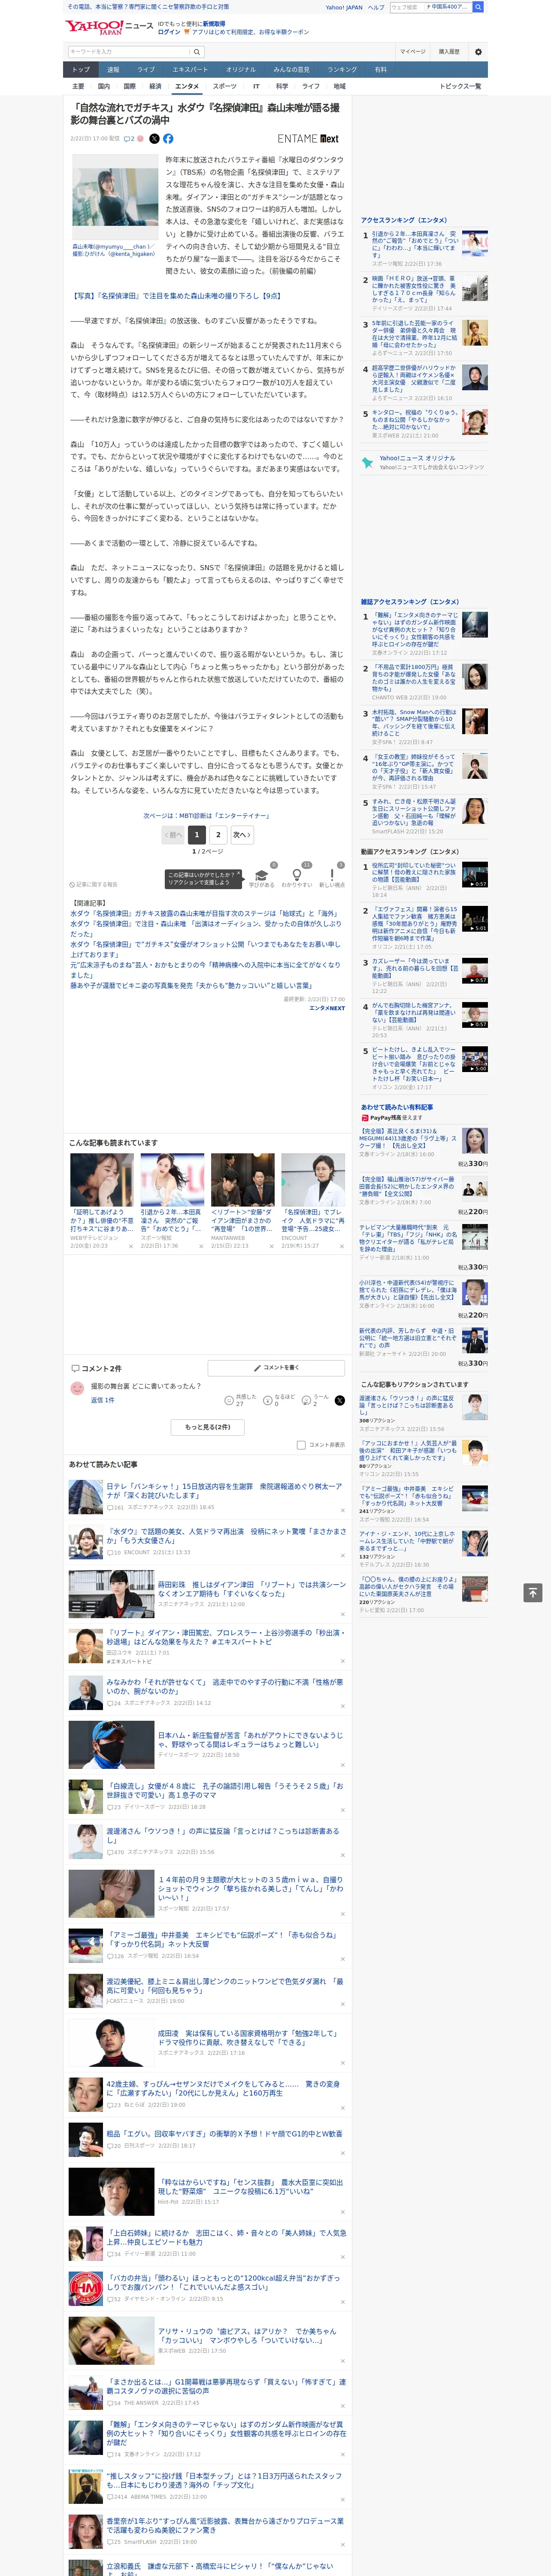Open the 科学 category
The height and width of the screenshot is (2576, 551).
(282, 86)
